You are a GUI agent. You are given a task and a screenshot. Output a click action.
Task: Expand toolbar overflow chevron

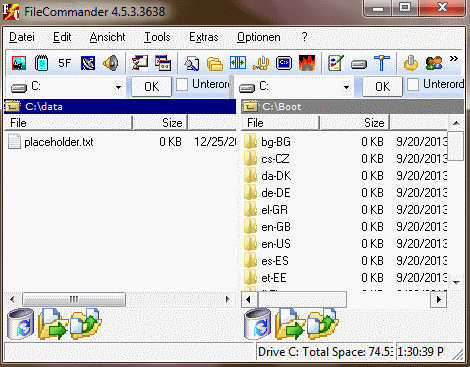pyautogui.click(x=454, y=59)
